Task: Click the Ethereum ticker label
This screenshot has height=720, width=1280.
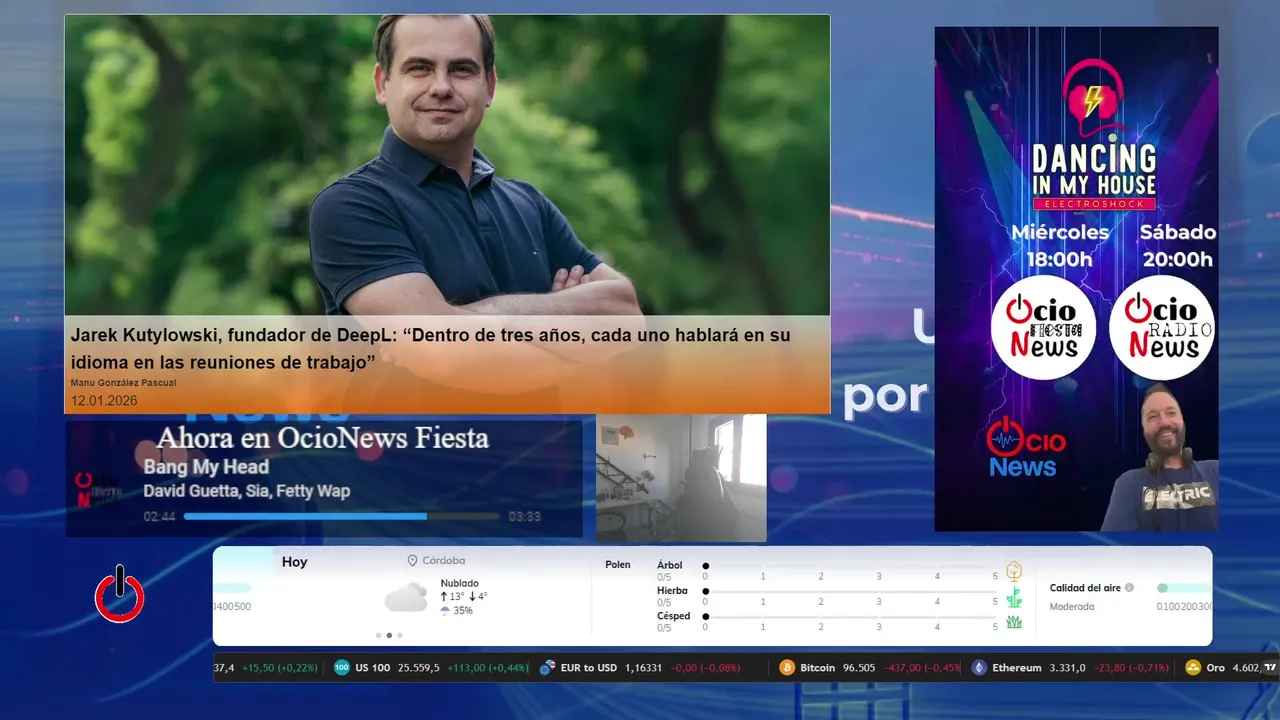Action: coord(1016,667)
